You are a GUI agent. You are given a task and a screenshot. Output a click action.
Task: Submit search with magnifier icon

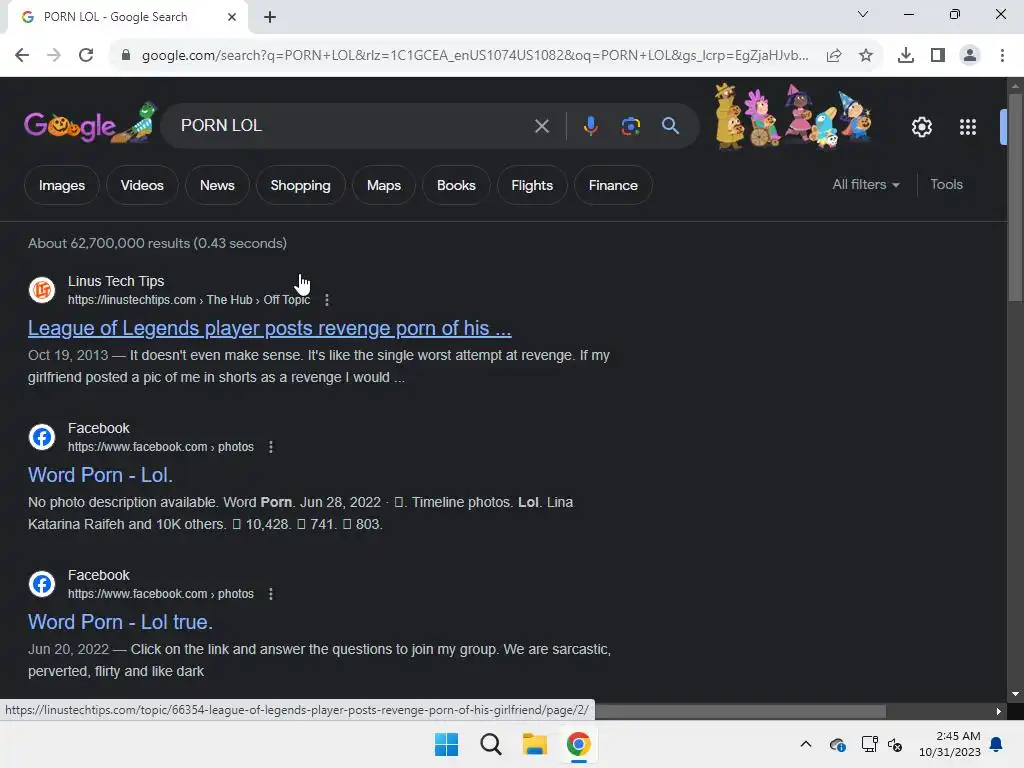coord(670,125)
